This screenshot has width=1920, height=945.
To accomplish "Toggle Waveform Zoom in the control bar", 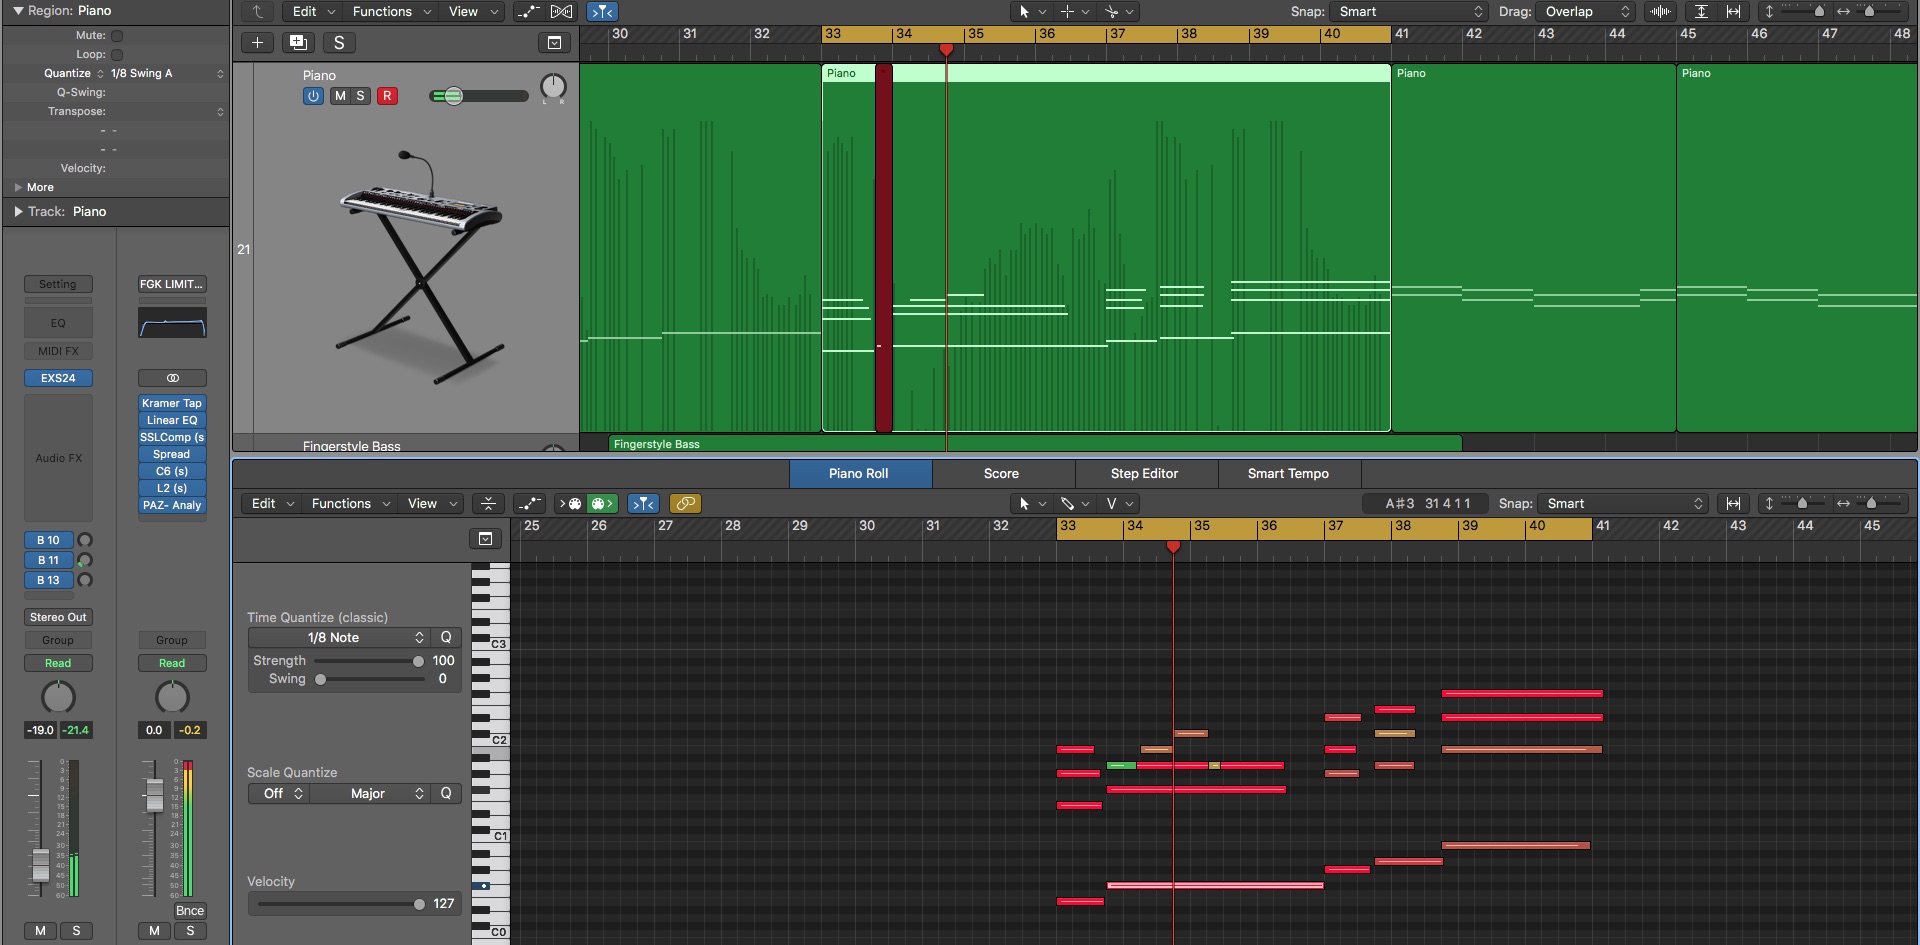I will coord(1660,11).
